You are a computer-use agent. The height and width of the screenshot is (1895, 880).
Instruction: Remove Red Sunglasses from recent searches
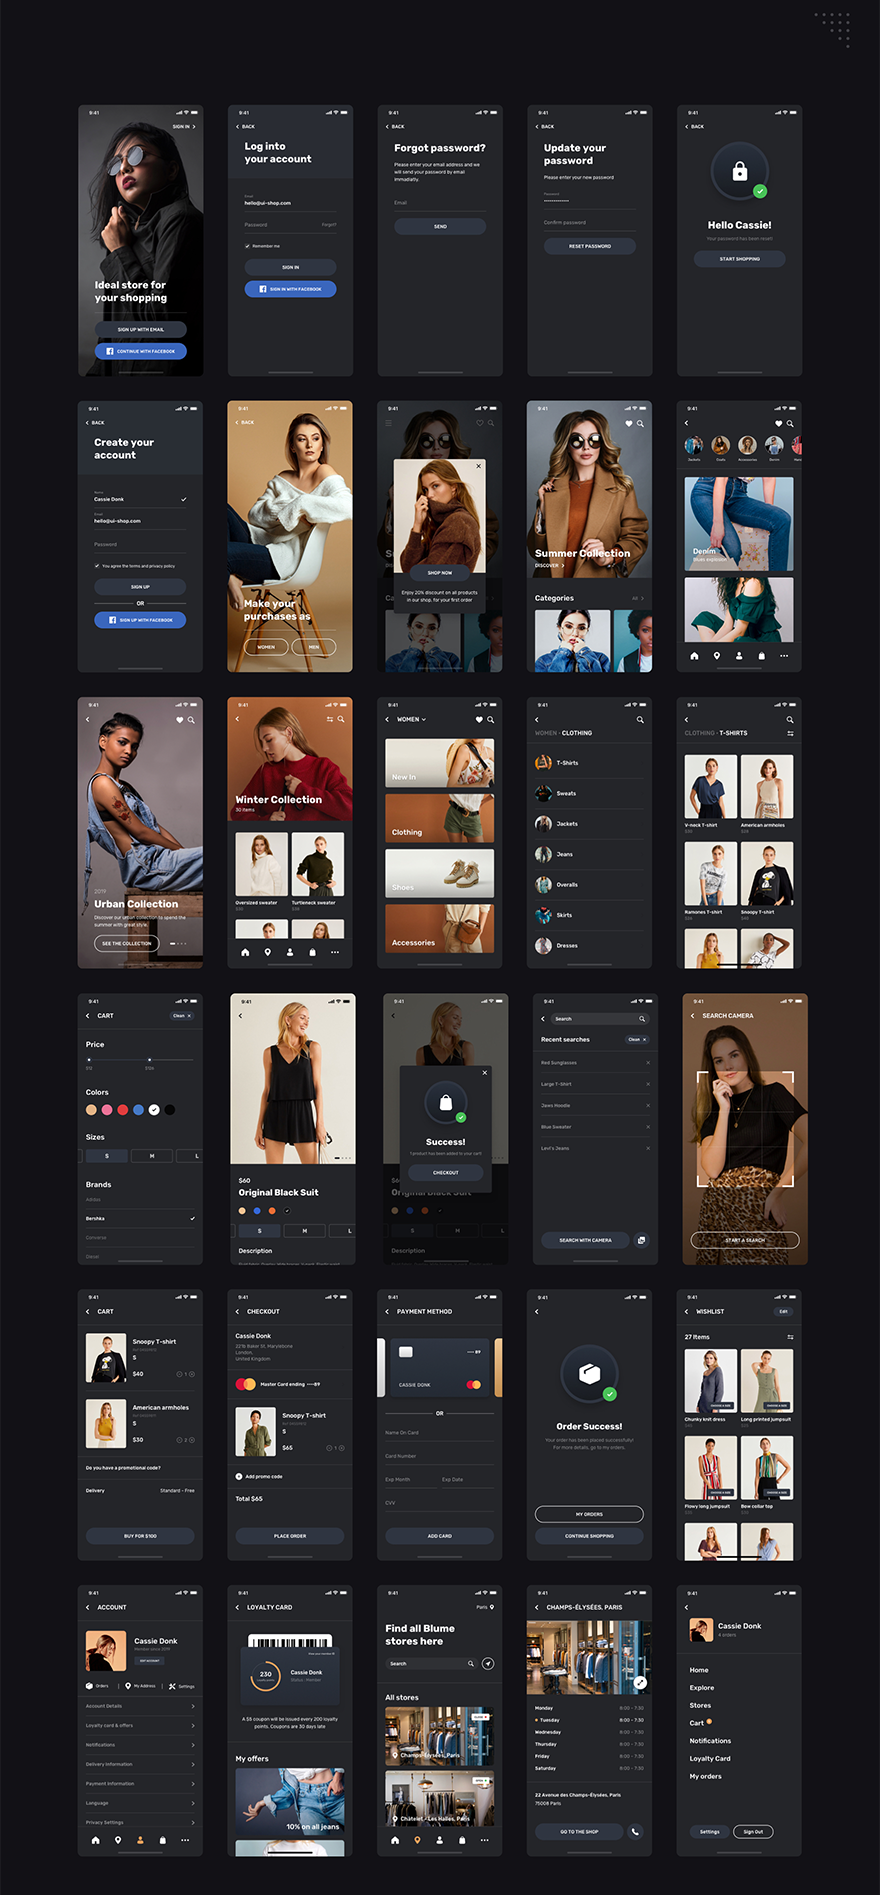coord(647,1063)
